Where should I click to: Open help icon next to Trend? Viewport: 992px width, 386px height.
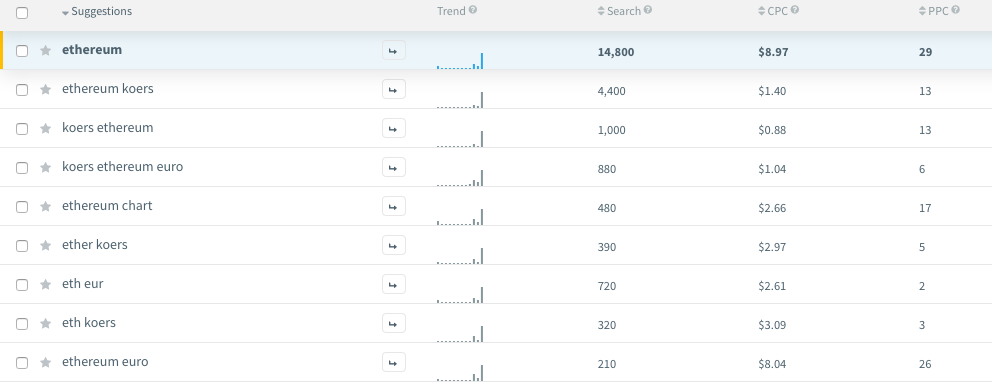click(x=473, y=10)
